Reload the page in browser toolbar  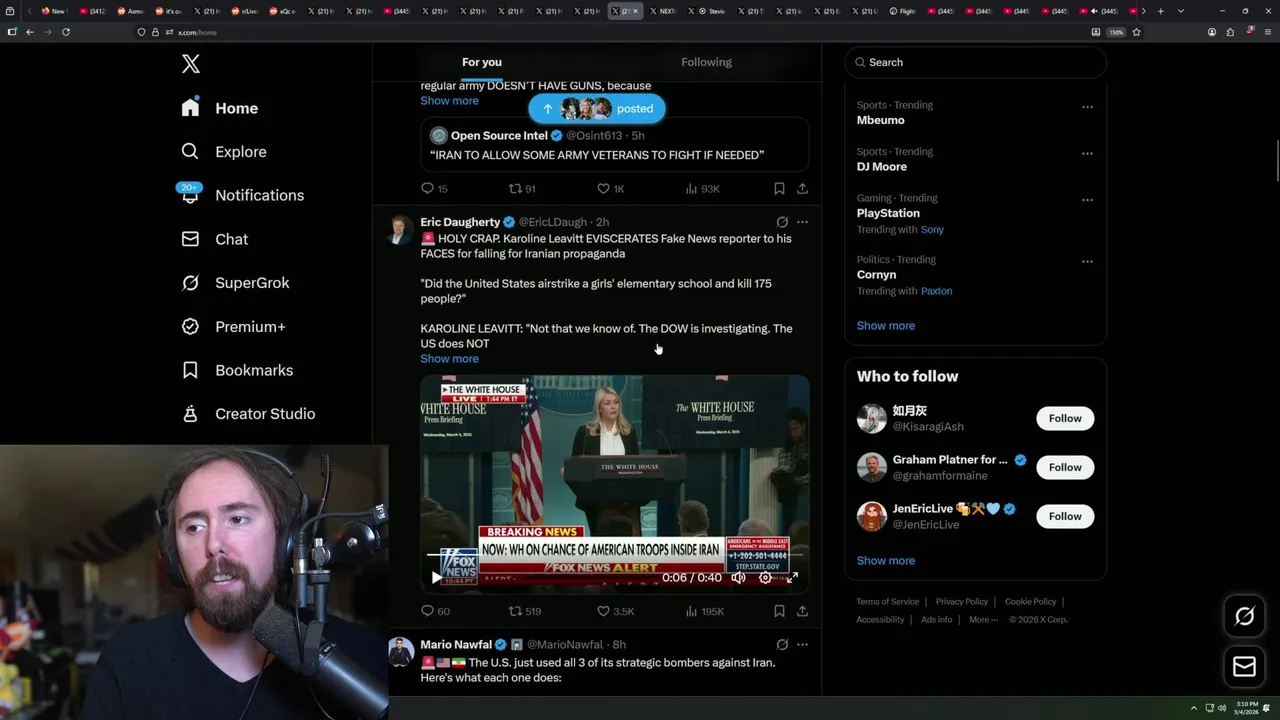66,32
